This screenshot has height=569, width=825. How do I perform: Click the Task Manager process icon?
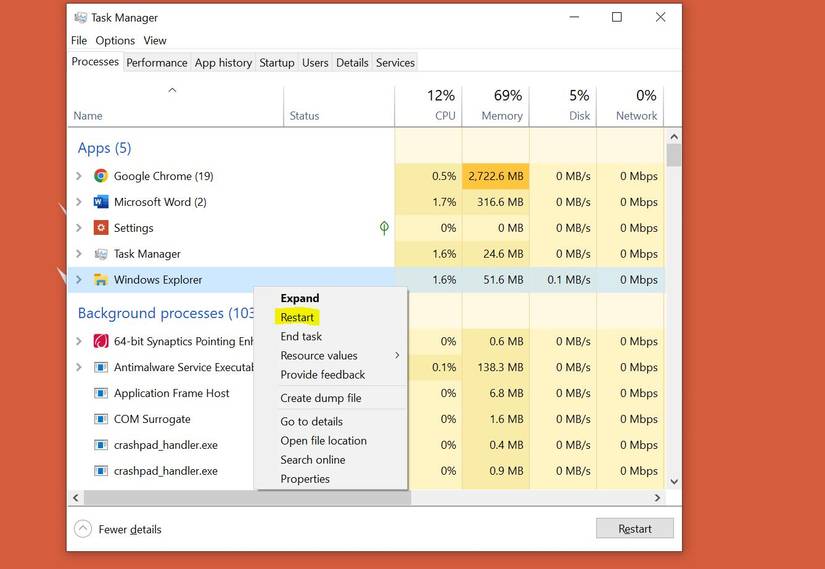pos(101,254)
